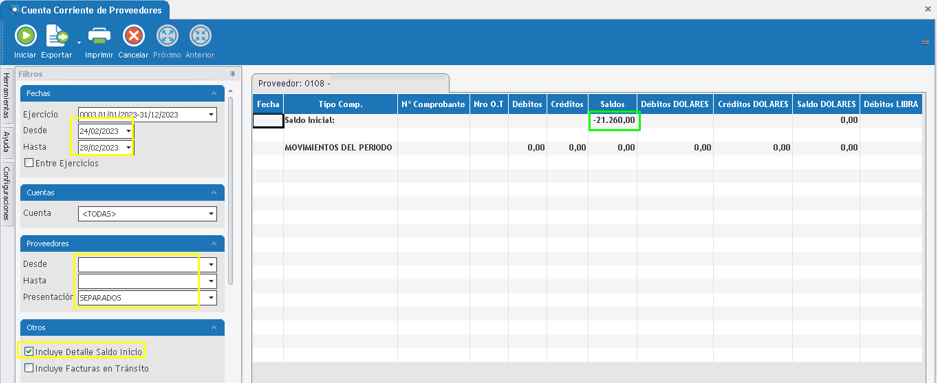The width and height of the screenshot is (937, 383).
Task: Collapse the Fechas section
Action: (x=213, y=94)
